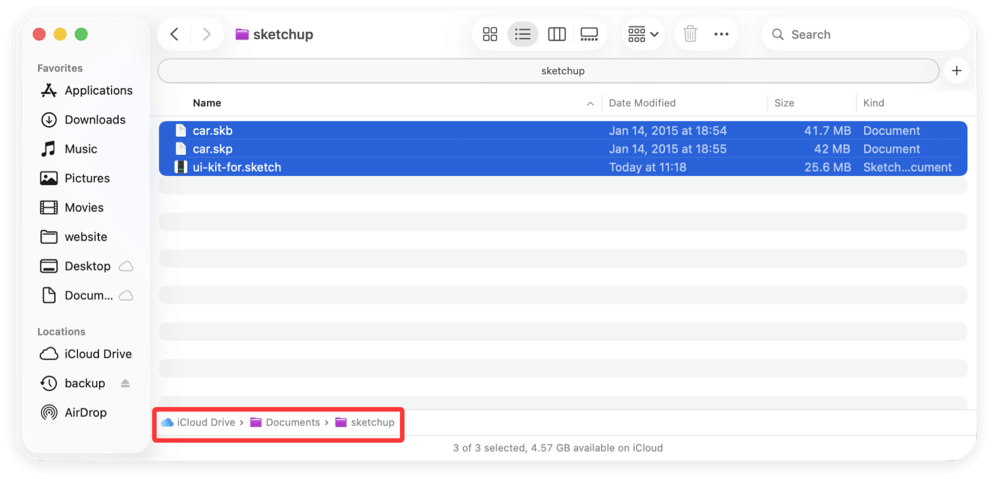The image size is (992, 479).
Task: Open the more actions ellipsis menu
Action: [722, 34]
